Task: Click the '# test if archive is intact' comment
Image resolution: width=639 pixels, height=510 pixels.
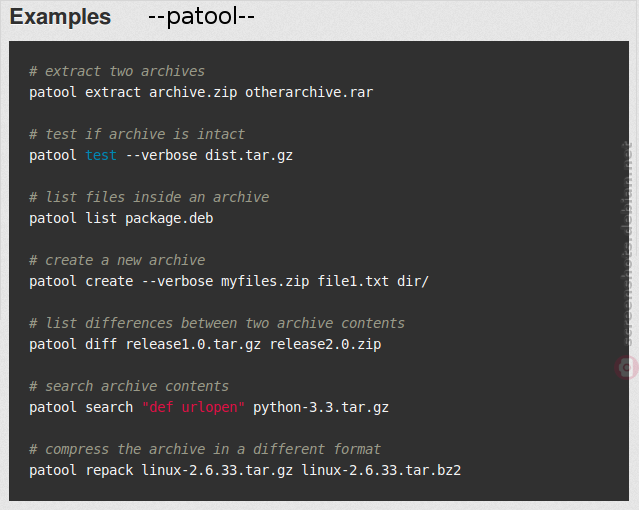Action: pyautogui.click(x=137, y=134)
